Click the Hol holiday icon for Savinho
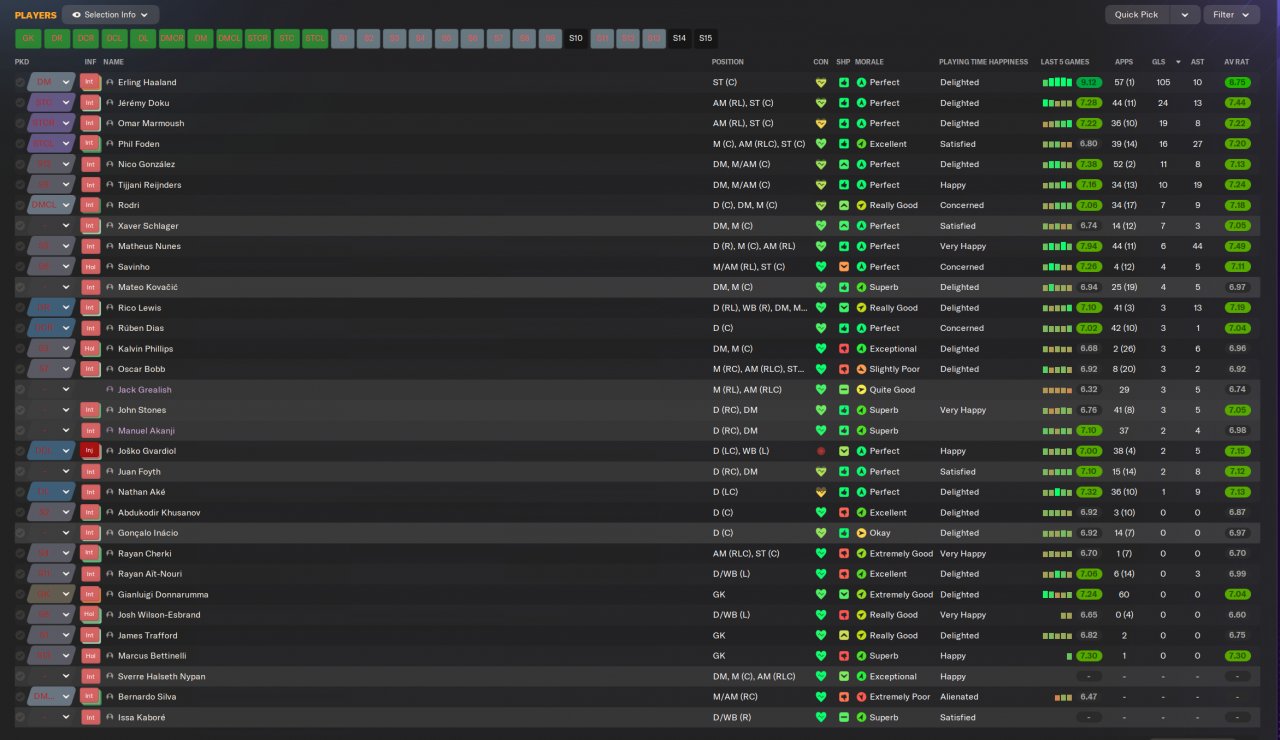This screenshot has height=740, width=1280. [x=90, y=267]
